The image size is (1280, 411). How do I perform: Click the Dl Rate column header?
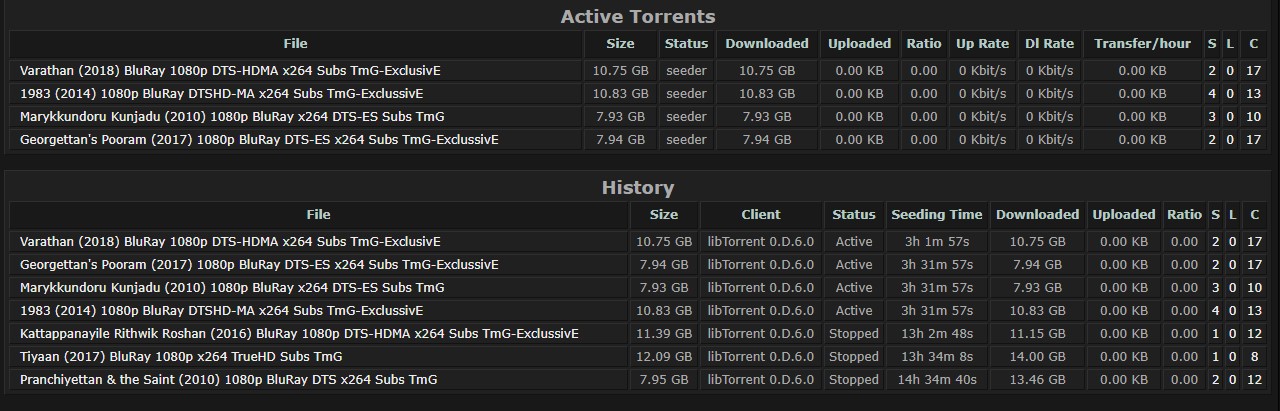coord(1049,44)
